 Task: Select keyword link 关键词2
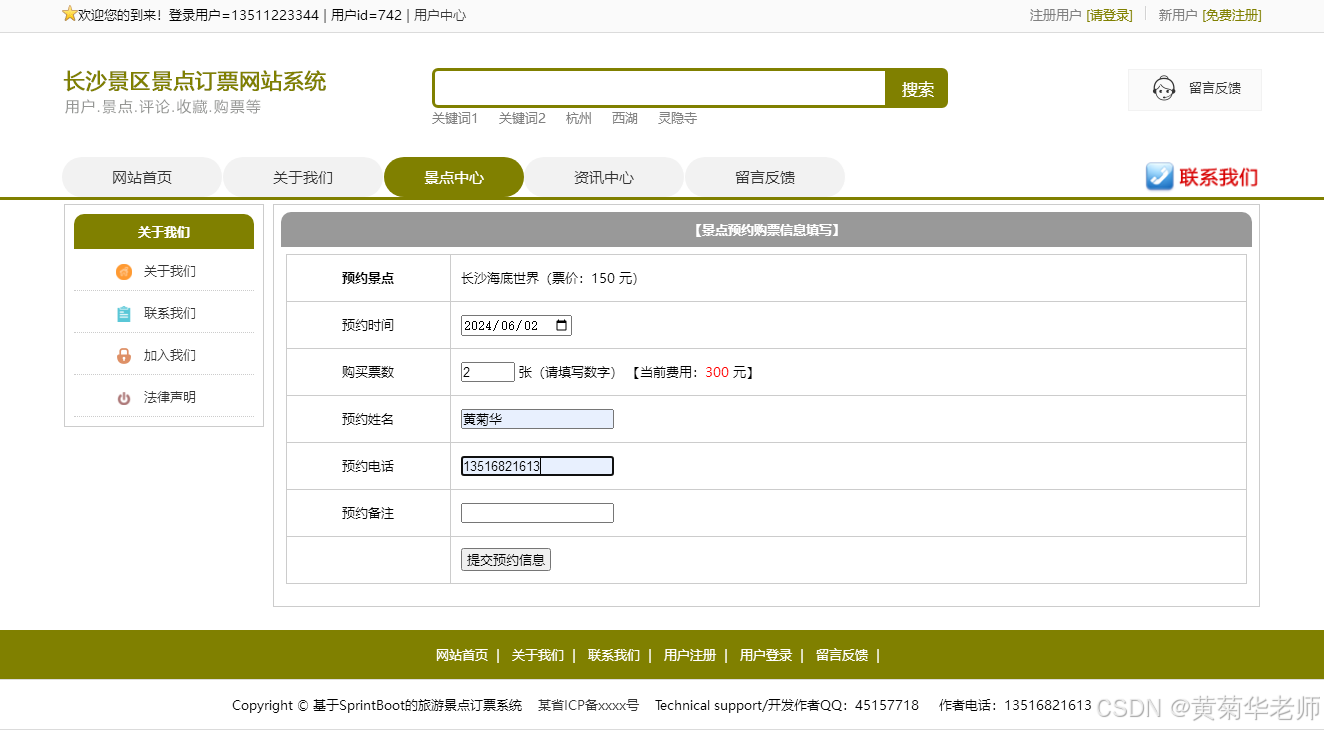tap(522, 118)
